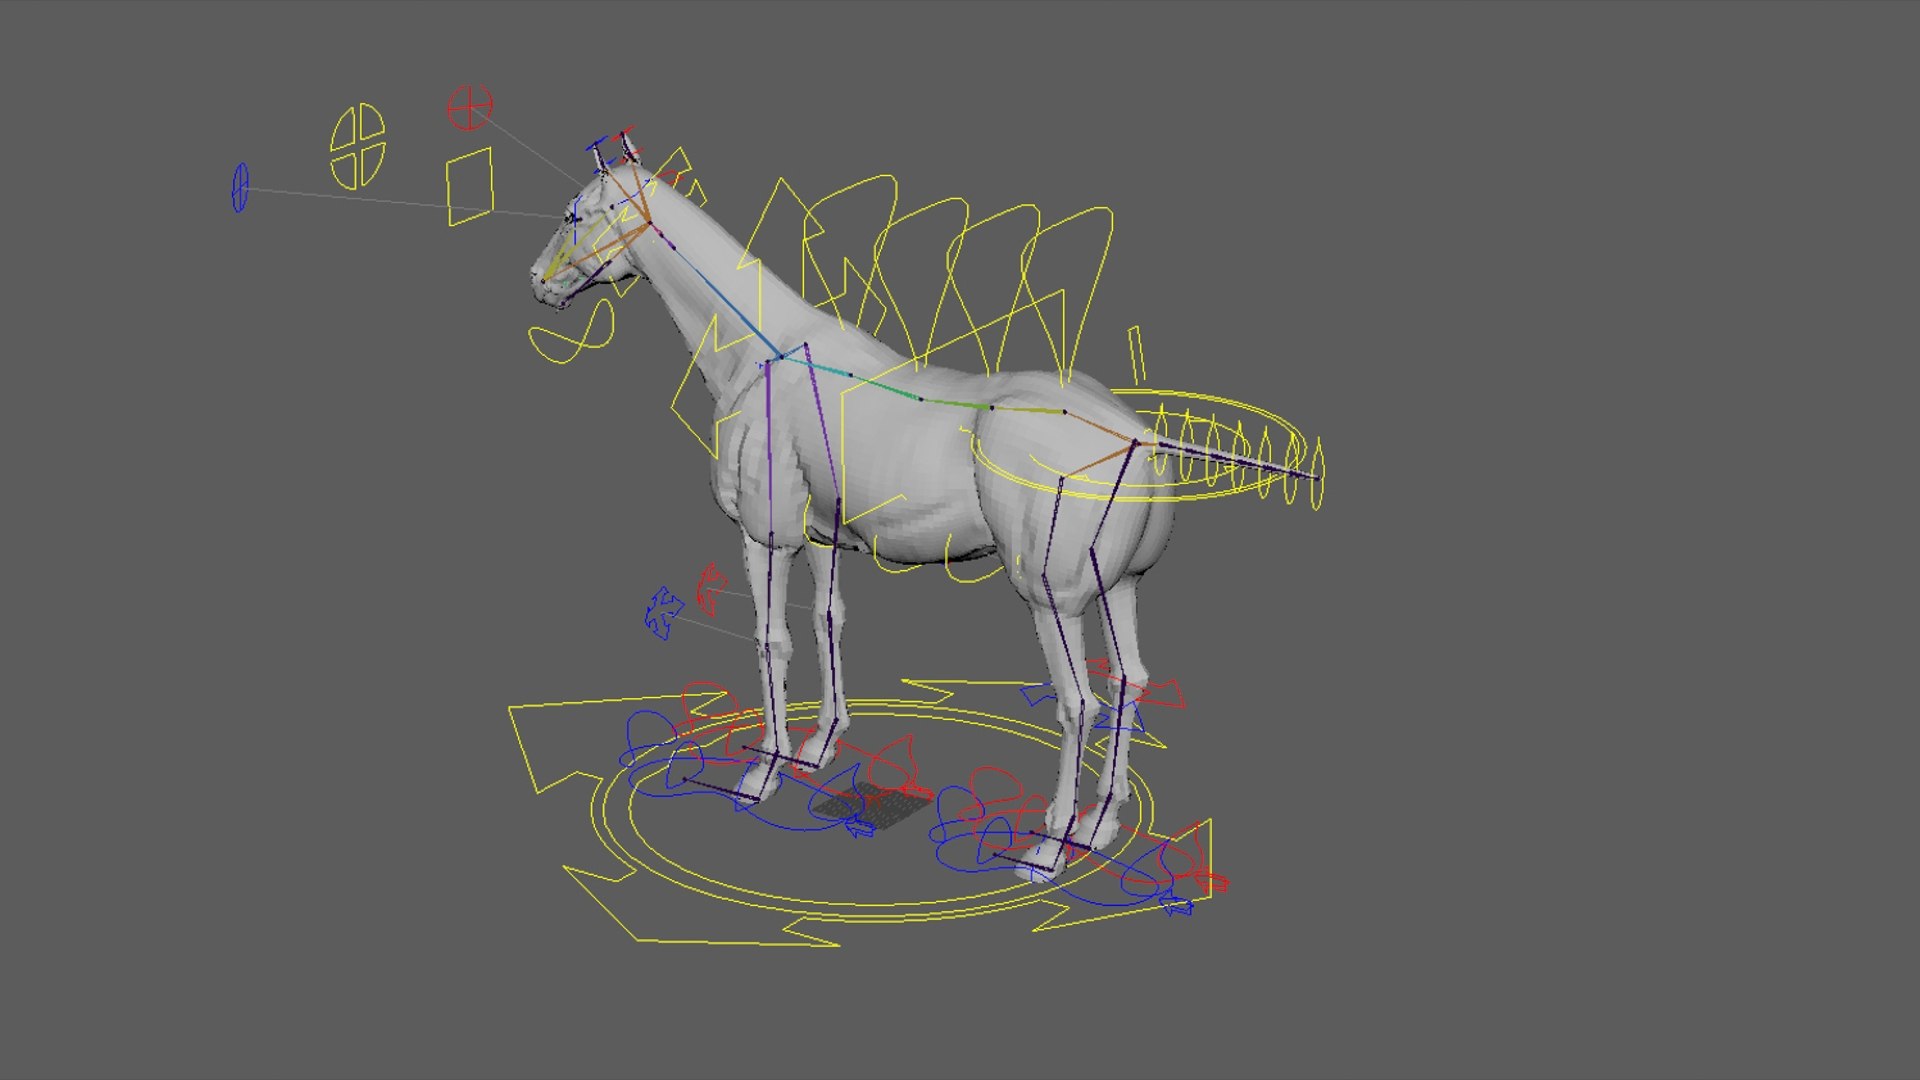Pick the yellow square head control

(470, 186)
